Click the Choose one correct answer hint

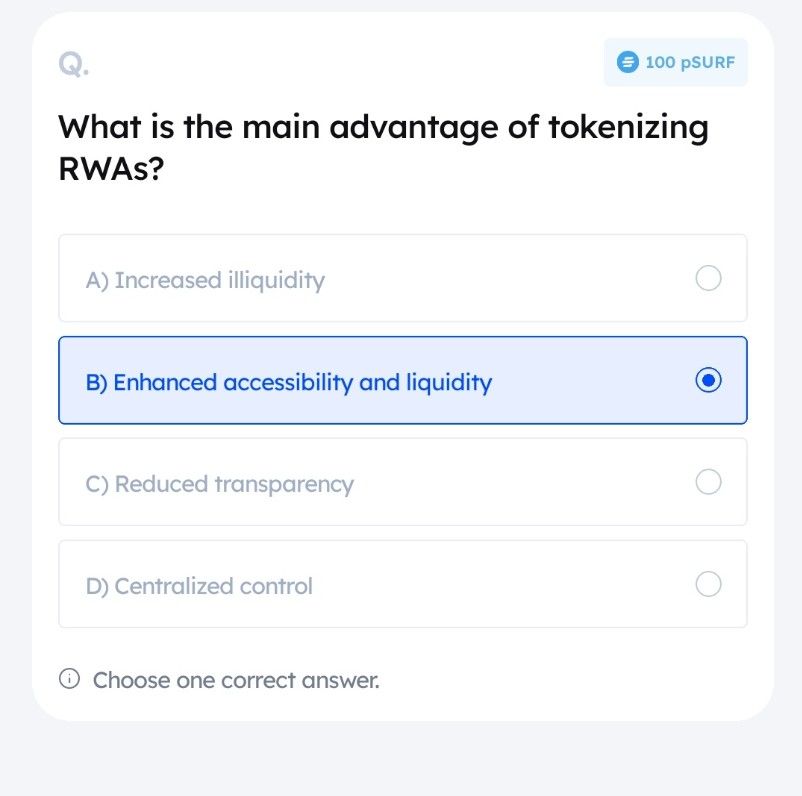pos(236,679)
